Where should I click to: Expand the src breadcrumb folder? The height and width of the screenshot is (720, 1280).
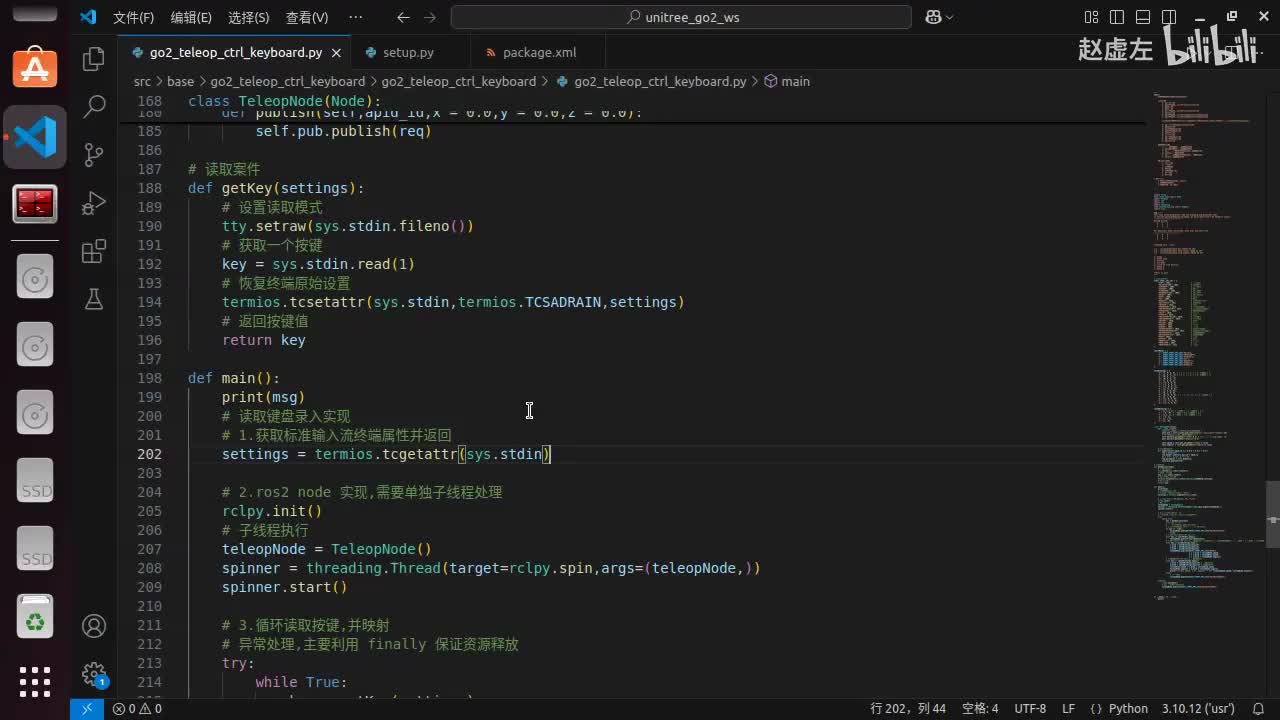[x=142, y=81]
